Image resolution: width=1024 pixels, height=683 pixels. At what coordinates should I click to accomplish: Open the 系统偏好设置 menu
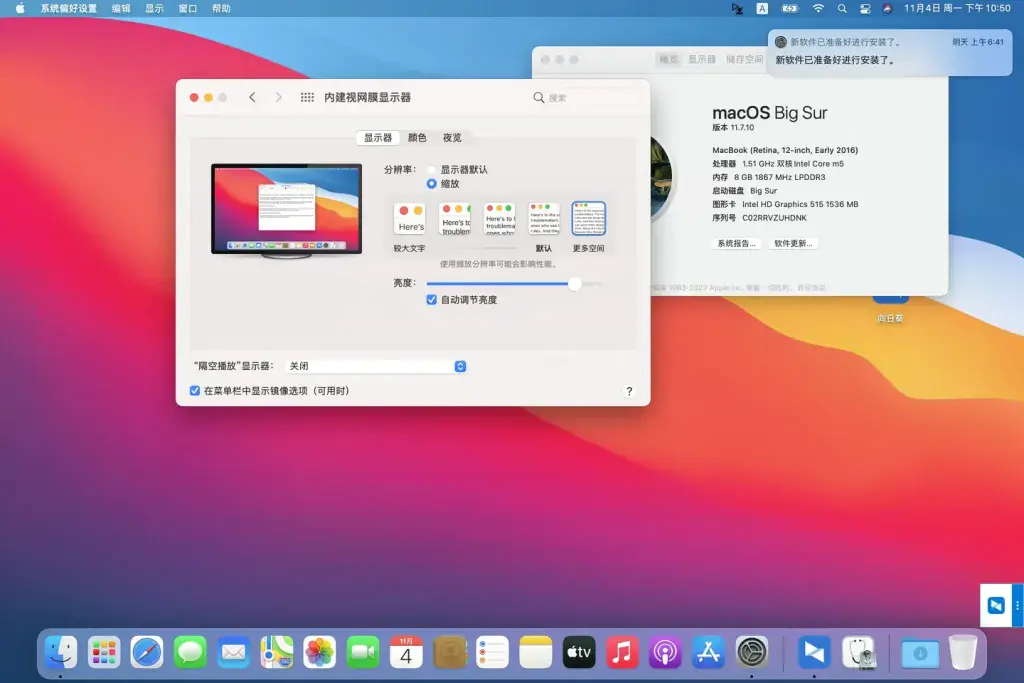click(69, 8)
